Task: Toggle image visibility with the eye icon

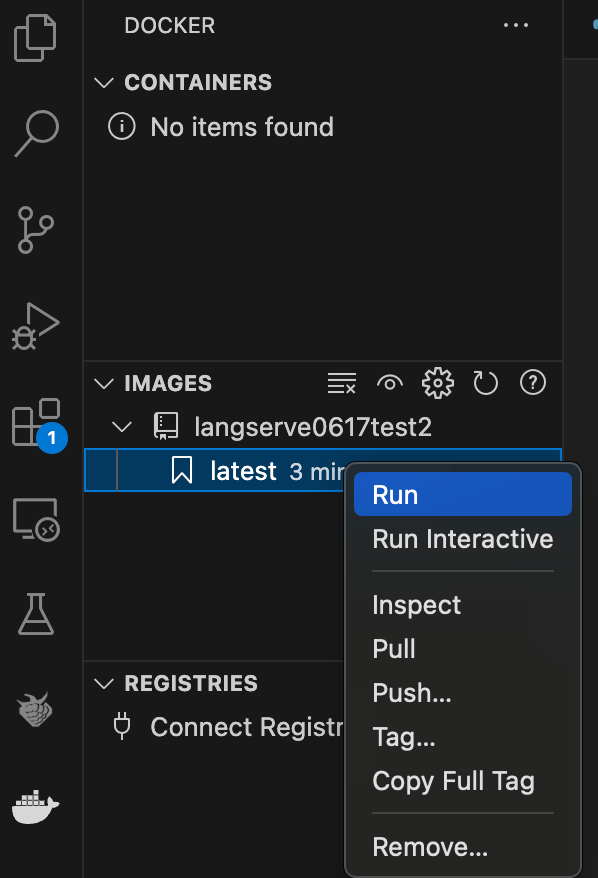Action: (390, 384)
